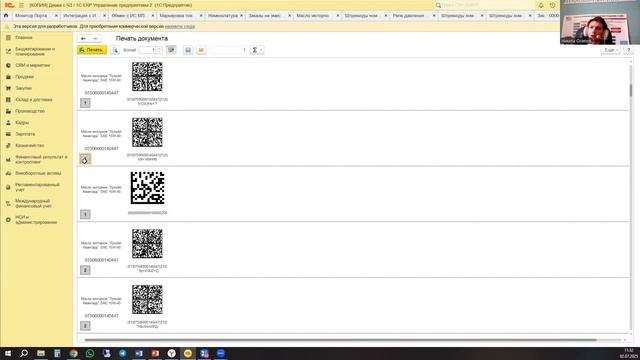Save the printed form via diskette icon
This screenshot has height=360, width=640.
pos(188,50)
